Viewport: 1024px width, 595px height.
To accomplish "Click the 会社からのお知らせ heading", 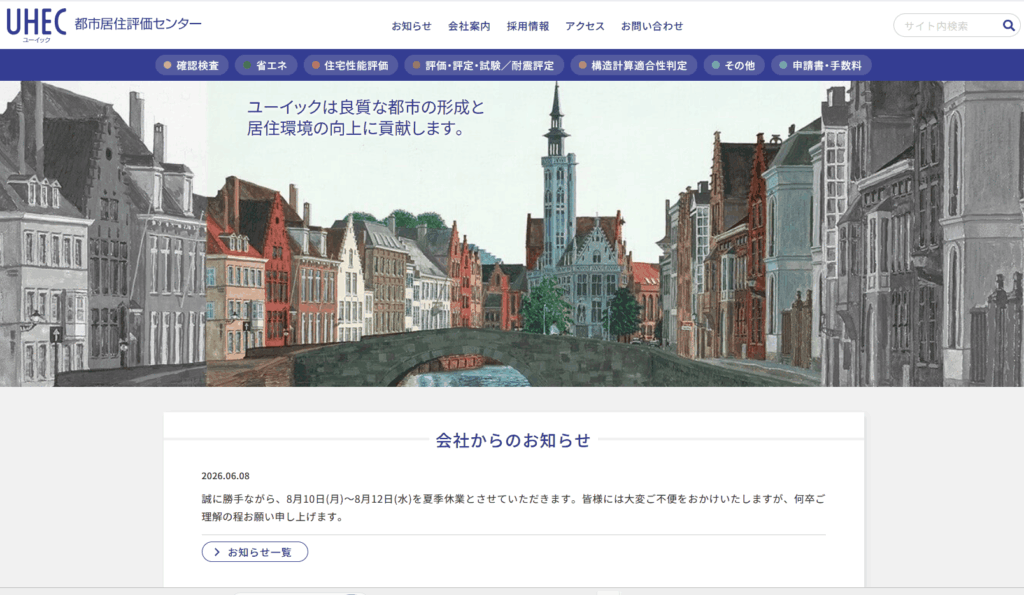I will tap(513, 440).
